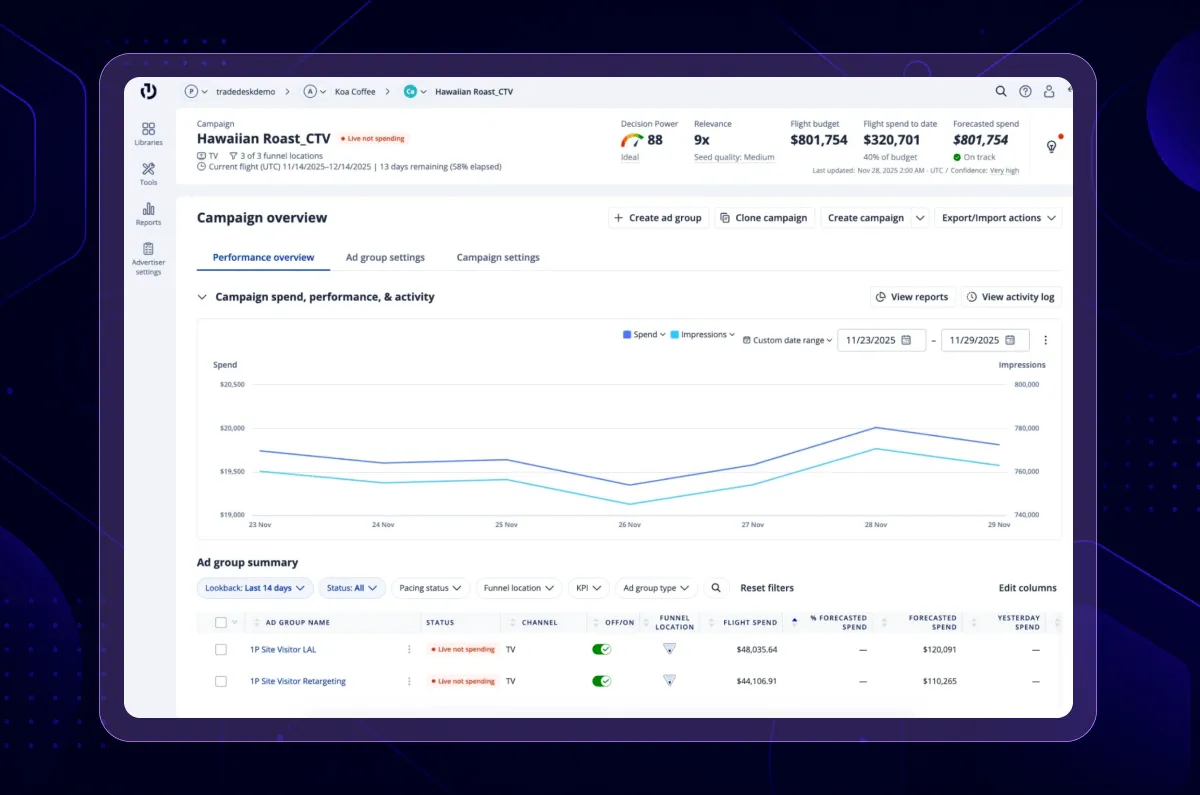This screenshot has height=795, width=1200.
Task: Click funnel icon for 1P Site Visitor Retargeting row
Action: click(x=669, y=680)
